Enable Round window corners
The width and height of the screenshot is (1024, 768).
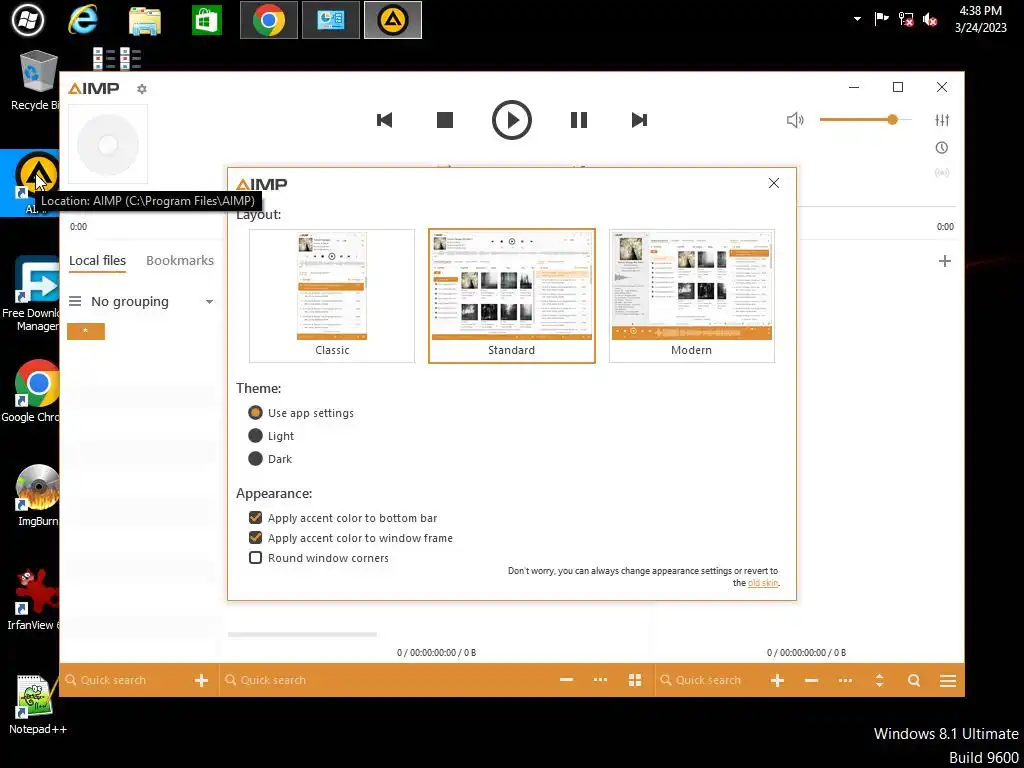tap(319, 558)
